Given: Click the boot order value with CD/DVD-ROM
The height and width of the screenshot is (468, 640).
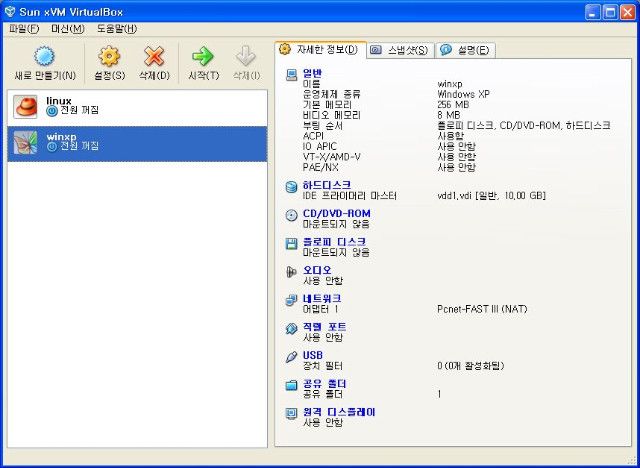Looking at the screenshot, I should click(x=524, y=126).
